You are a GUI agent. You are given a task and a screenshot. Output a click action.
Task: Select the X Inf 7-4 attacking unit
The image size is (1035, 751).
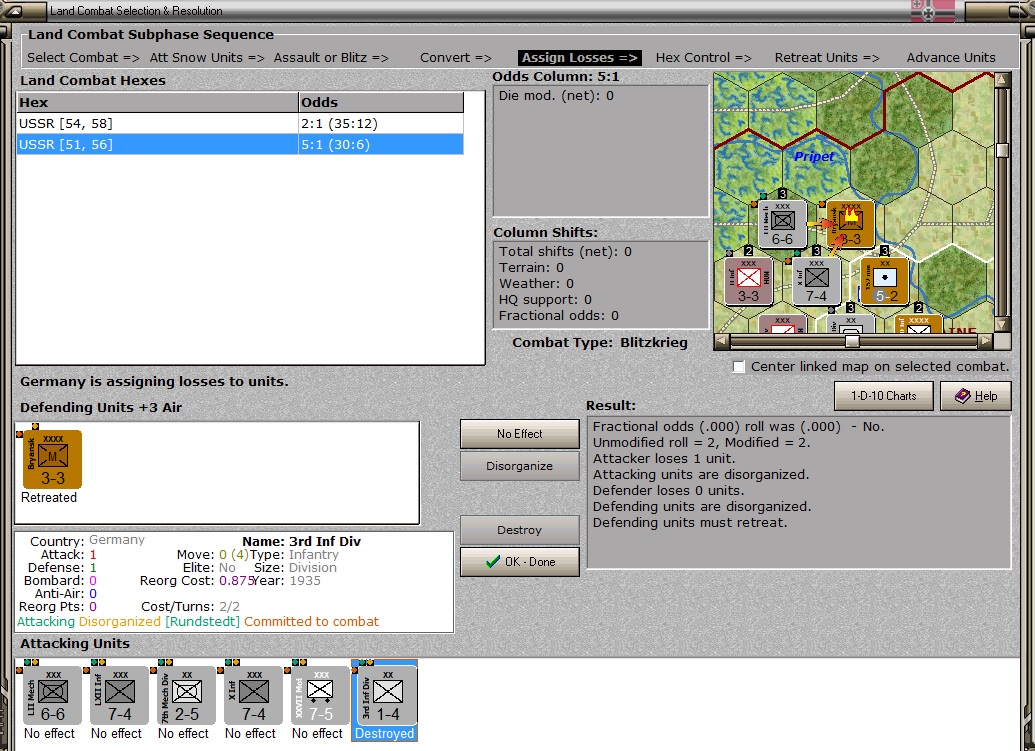pos(253,696)
